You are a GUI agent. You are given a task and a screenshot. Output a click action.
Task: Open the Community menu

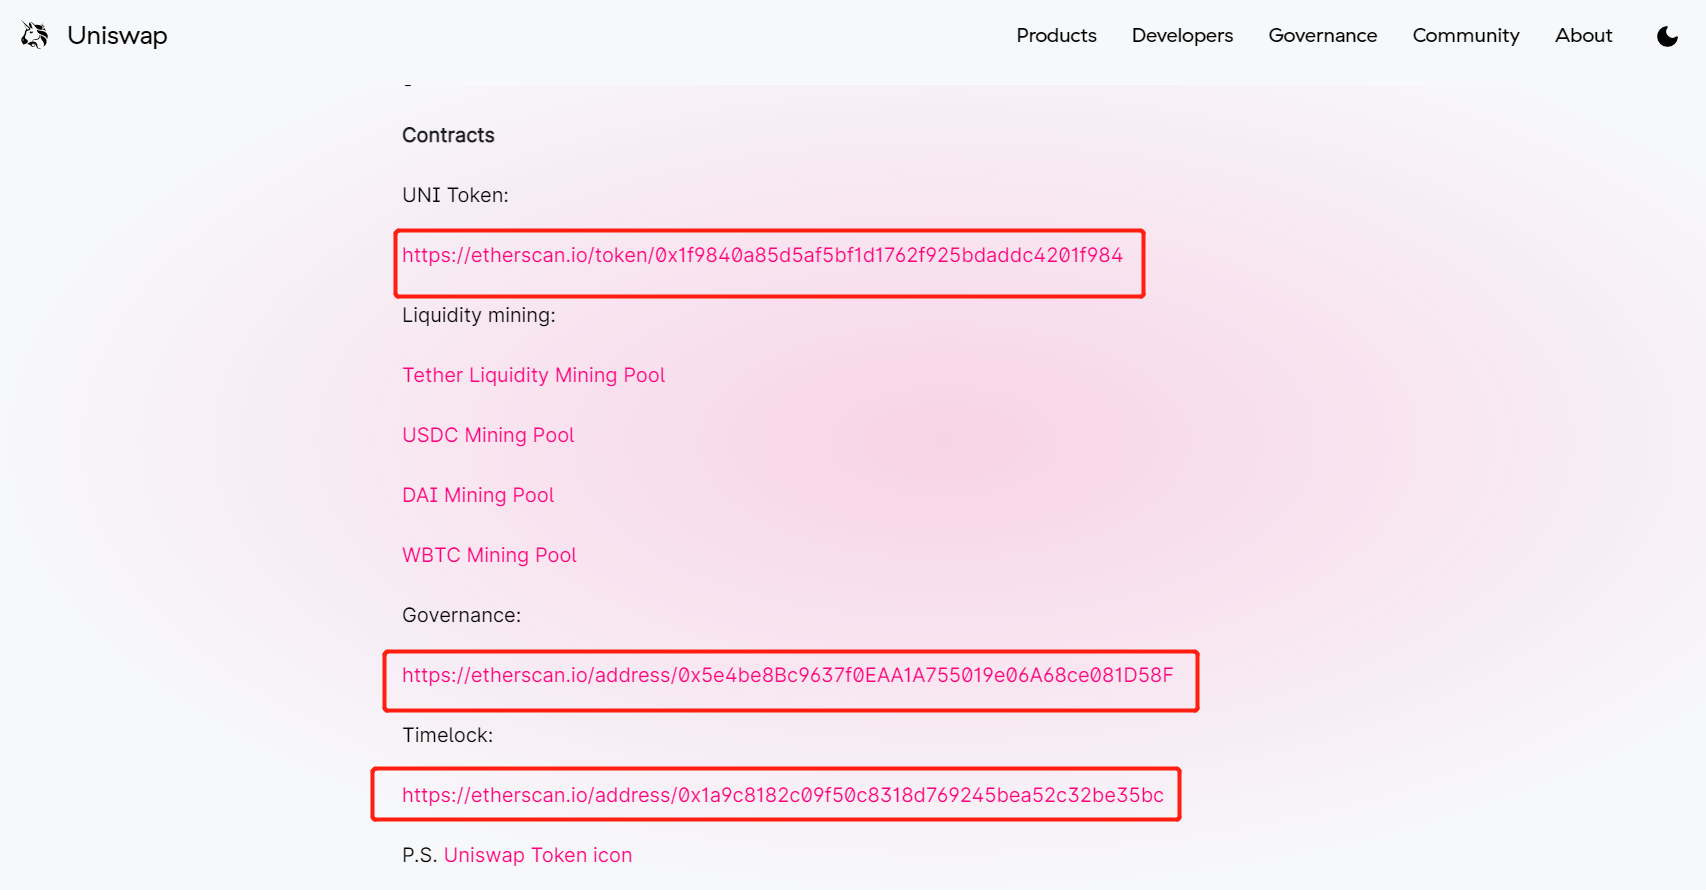1466,35
